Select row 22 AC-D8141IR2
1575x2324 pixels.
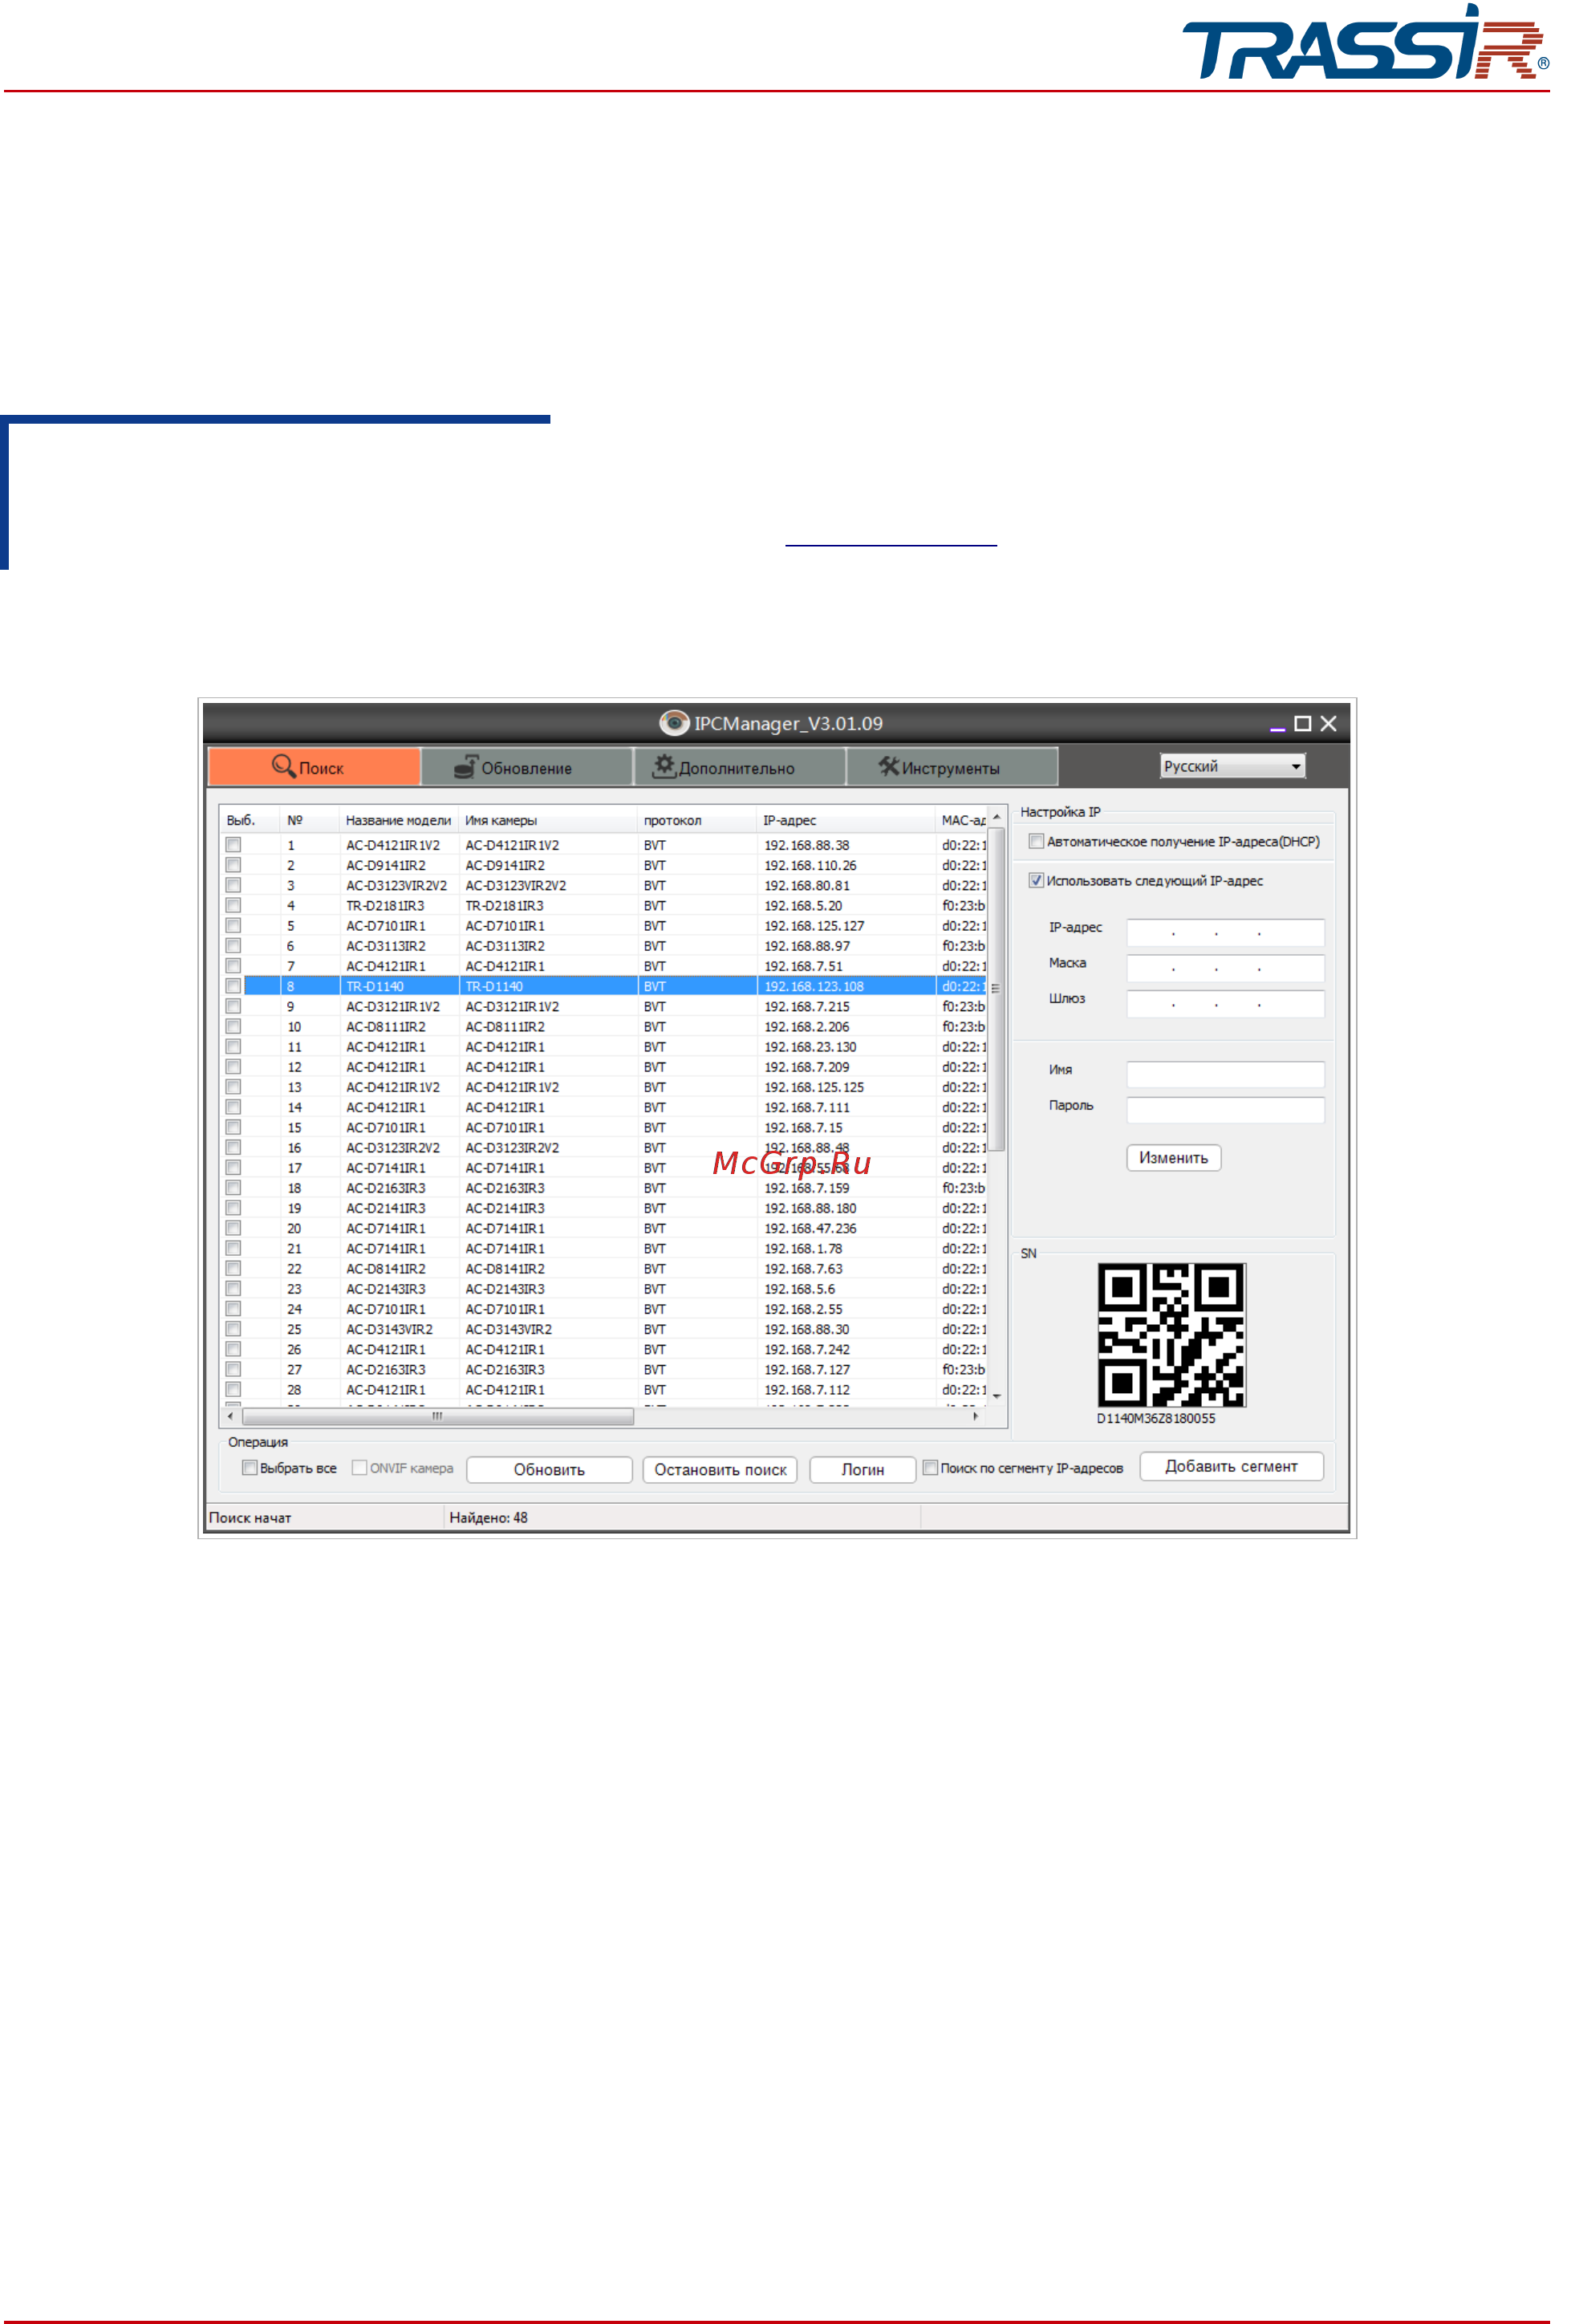(603, 1269)
